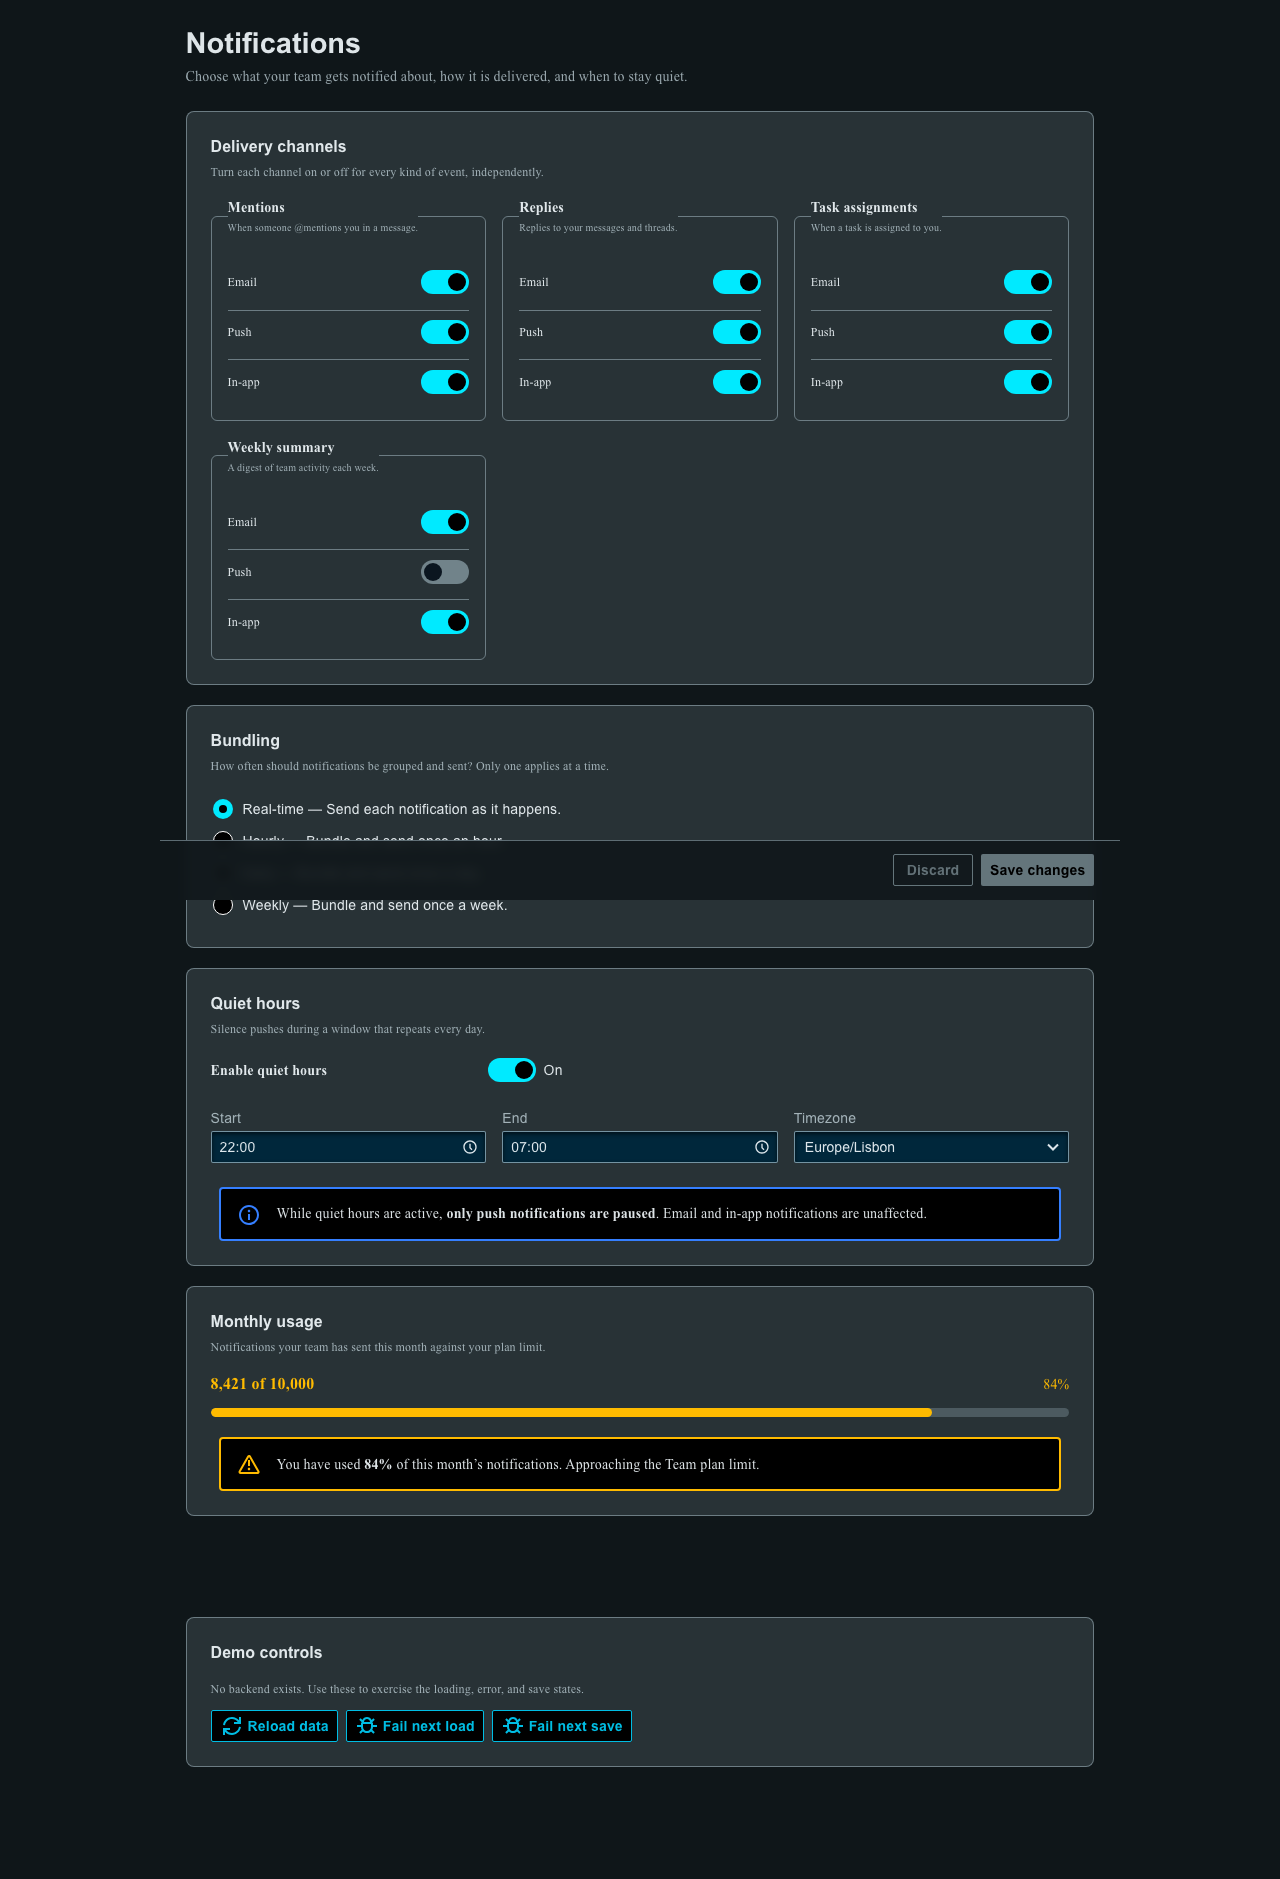Click the bug icon in Fail next load

[x=367, y=1726]
